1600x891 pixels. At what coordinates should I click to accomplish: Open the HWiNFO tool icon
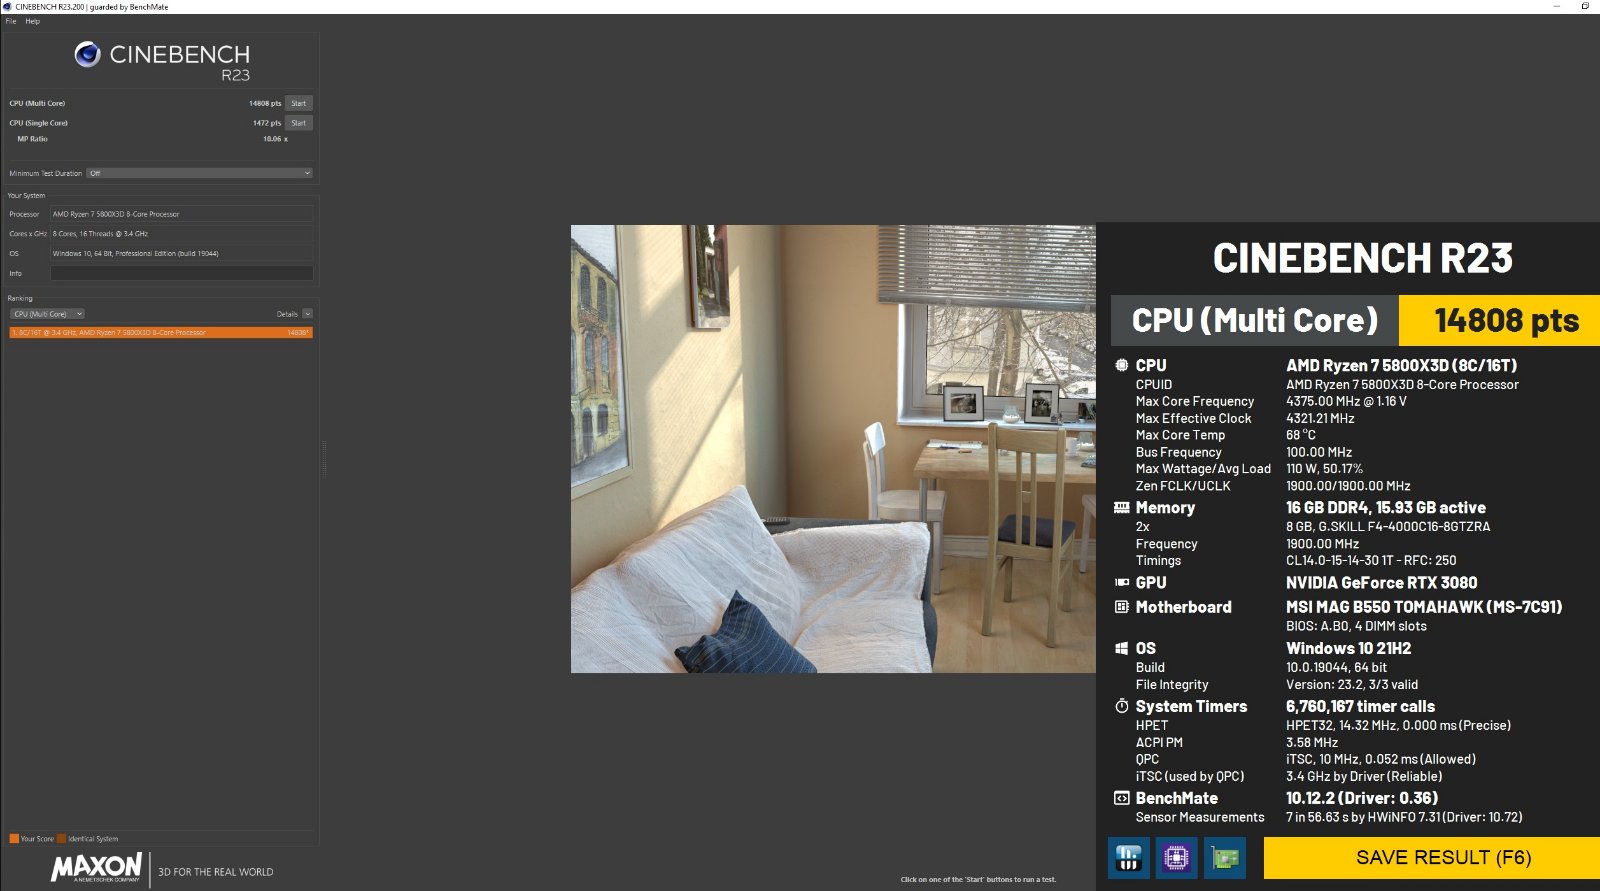point(1128,857)
